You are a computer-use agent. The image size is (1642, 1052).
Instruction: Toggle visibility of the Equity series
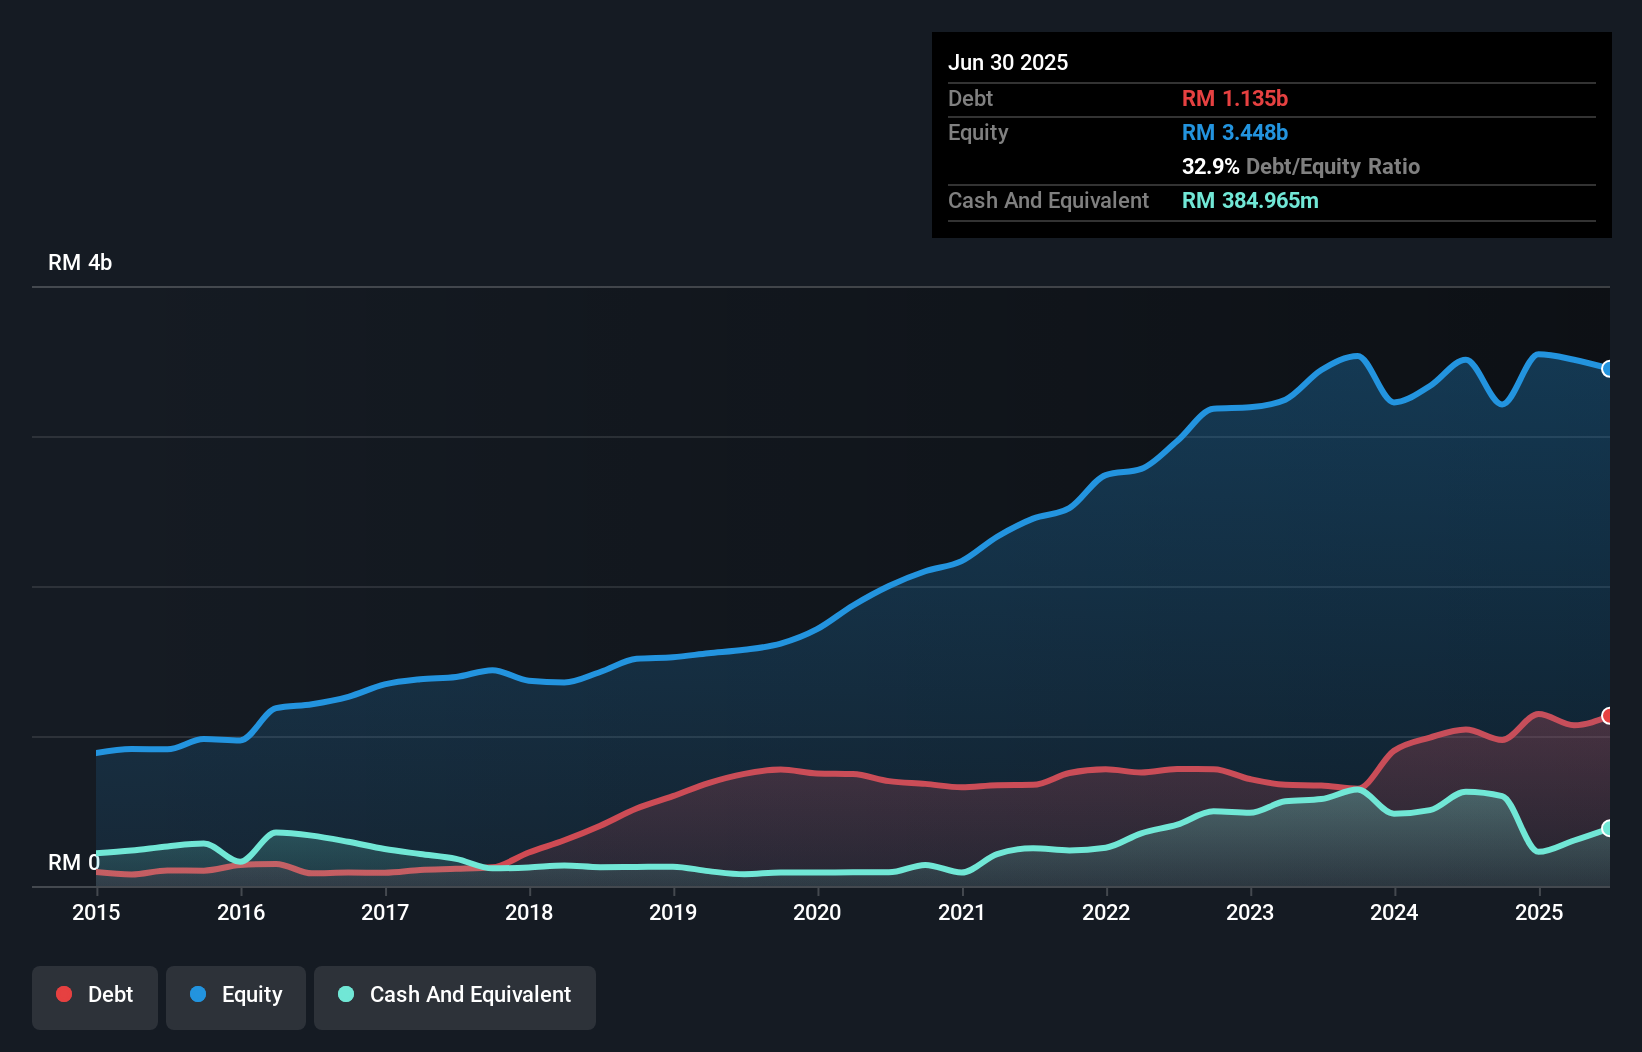(x=235, y=995)
